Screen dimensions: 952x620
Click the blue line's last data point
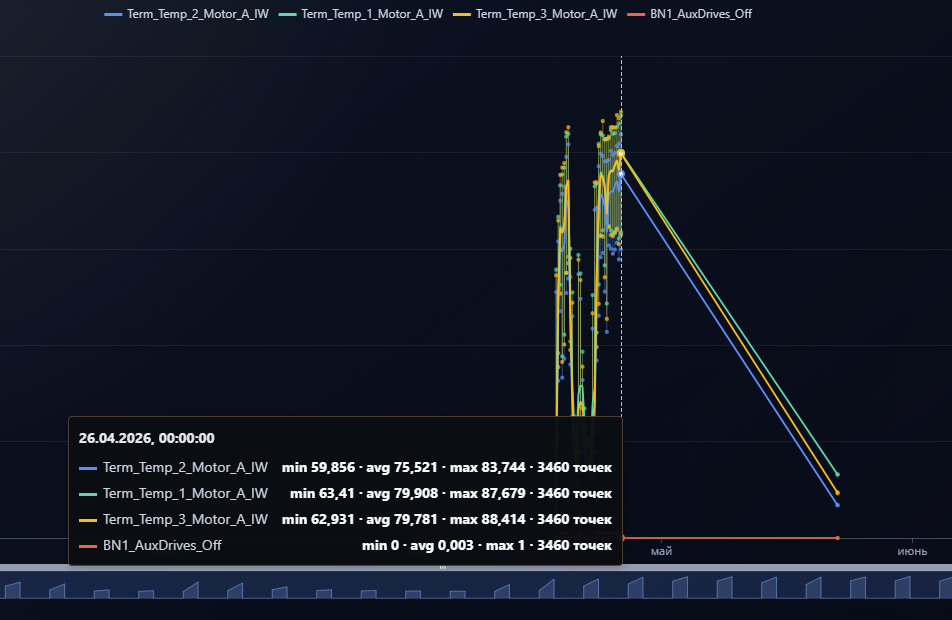tap(837, 505)
